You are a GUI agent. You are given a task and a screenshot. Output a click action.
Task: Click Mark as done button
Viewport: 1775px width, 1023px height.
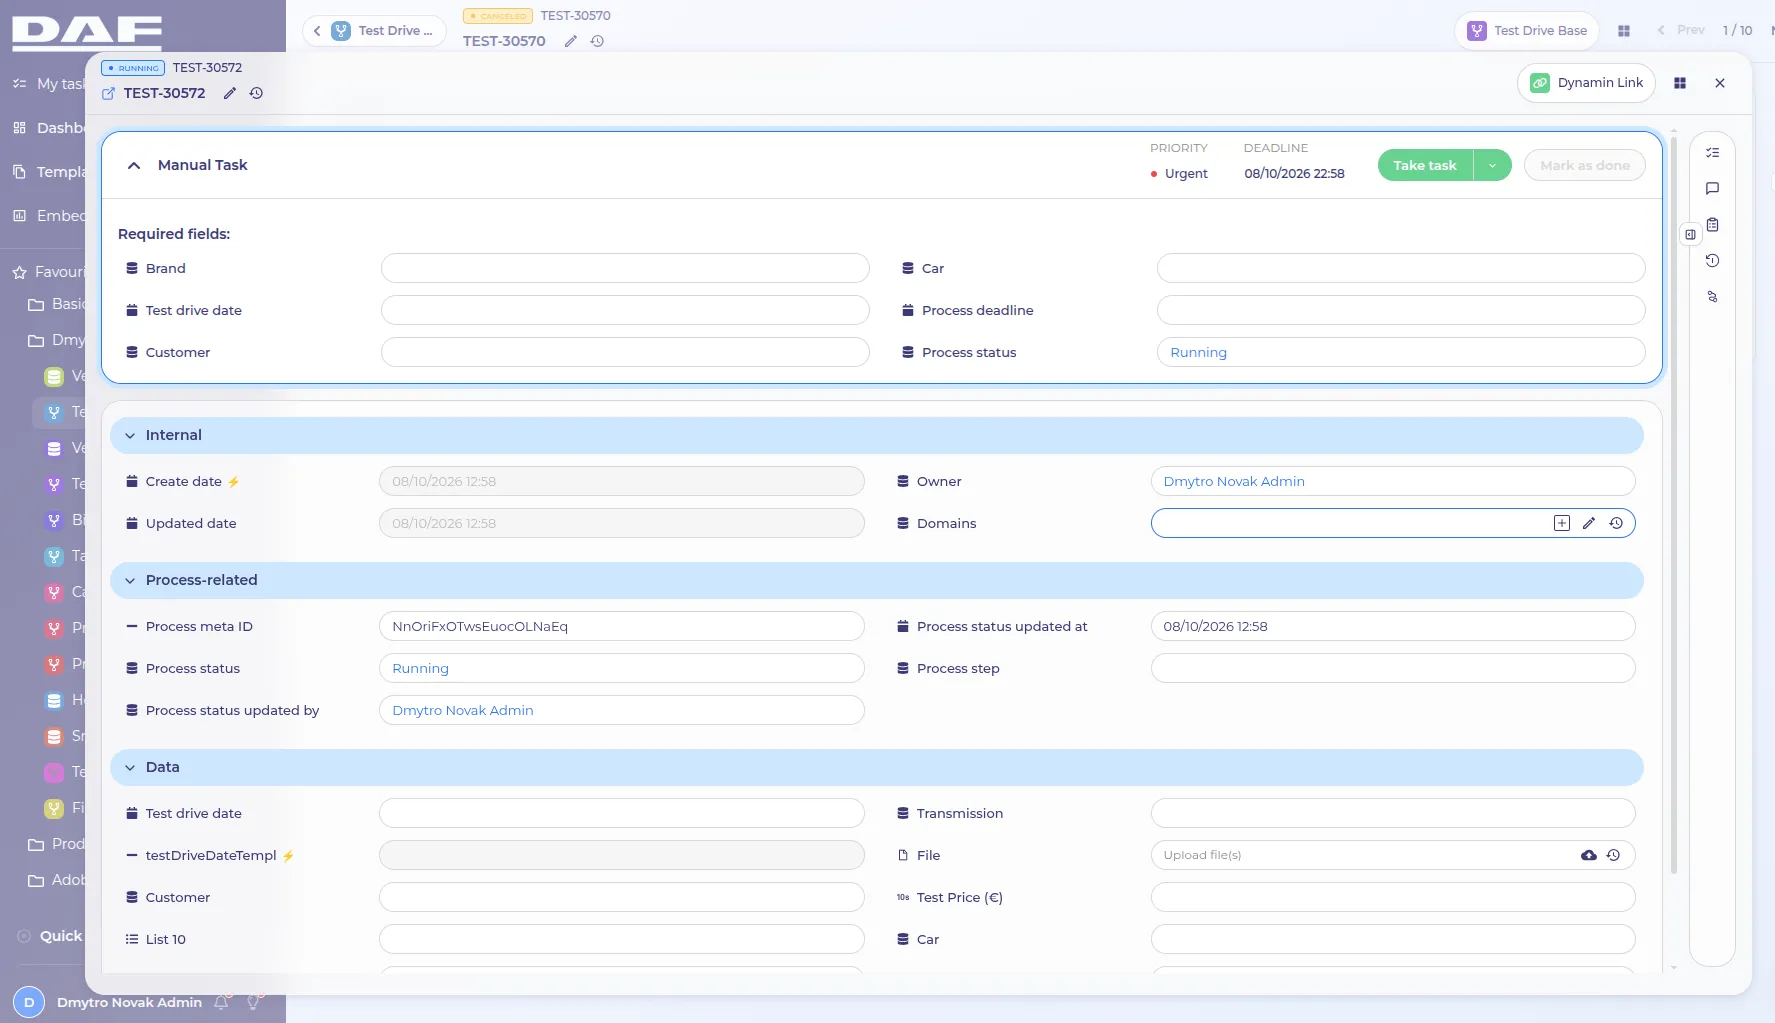click(x=1585, y=166)
